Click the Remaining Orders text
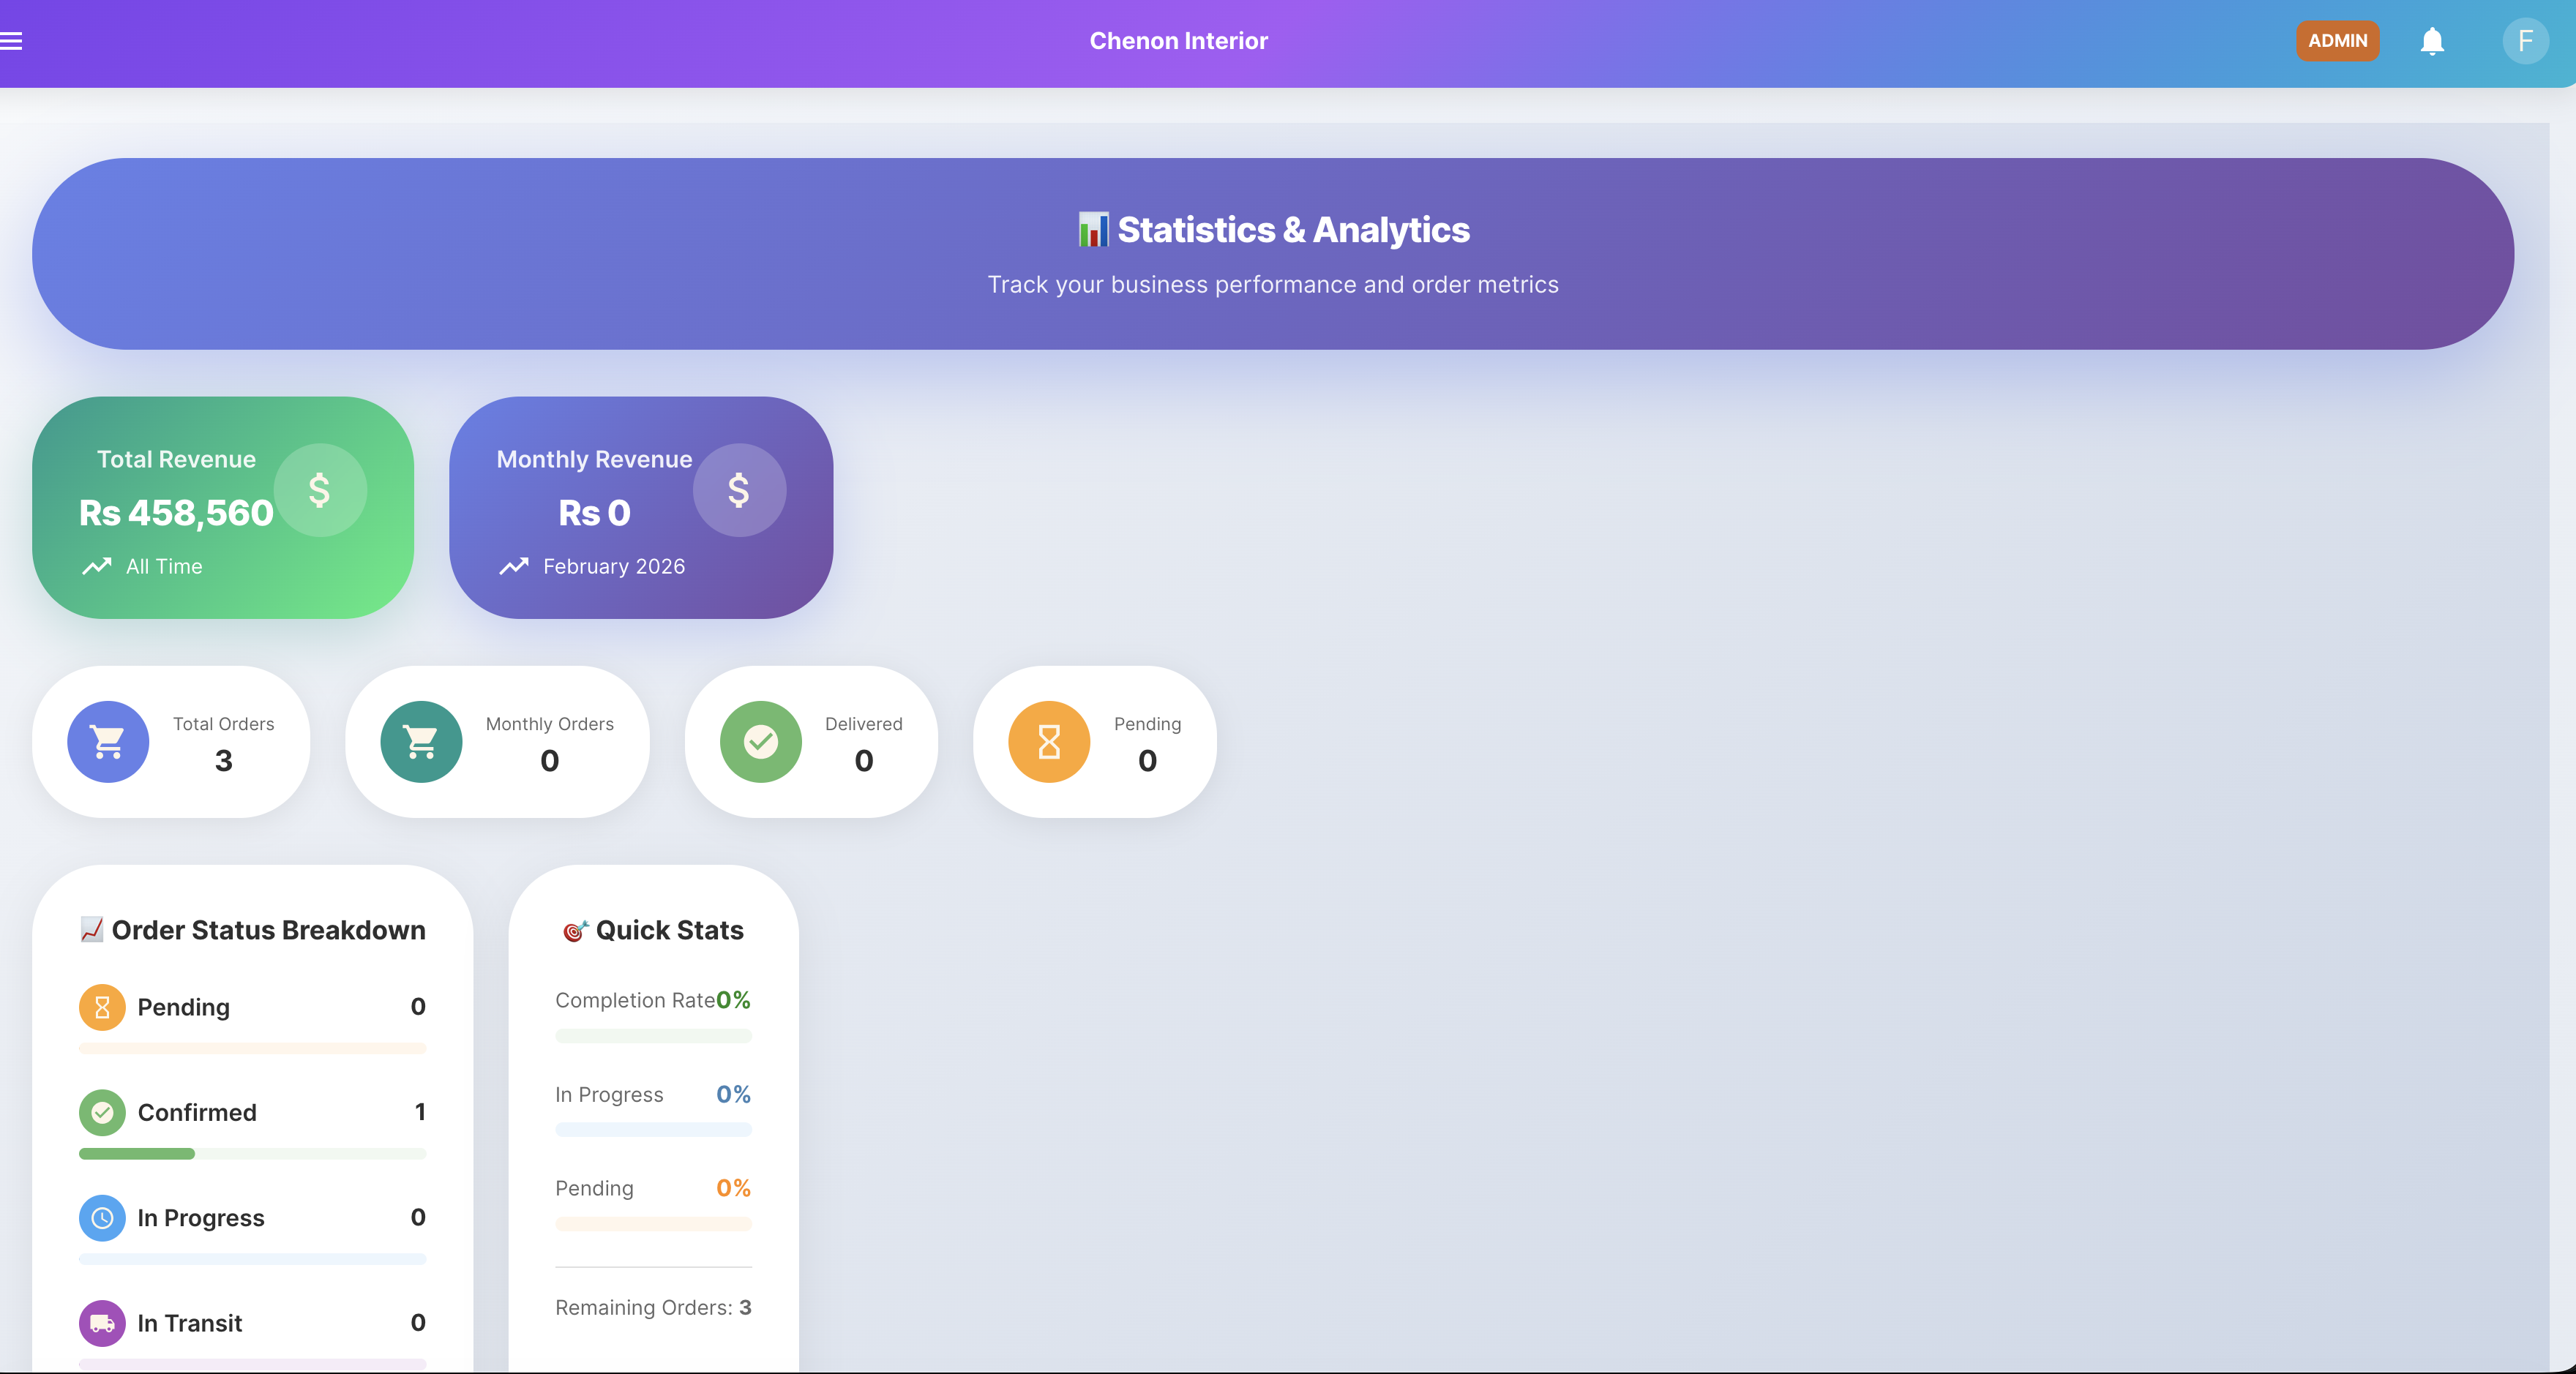The image size is (2576, 1374). (653, 1307)
